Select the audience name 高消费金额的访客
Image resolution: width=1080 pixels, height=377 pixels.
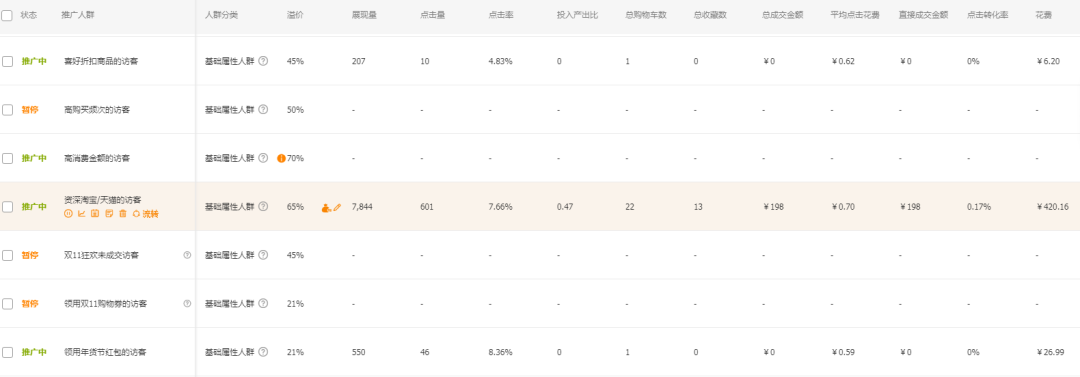tap(97, 158)
